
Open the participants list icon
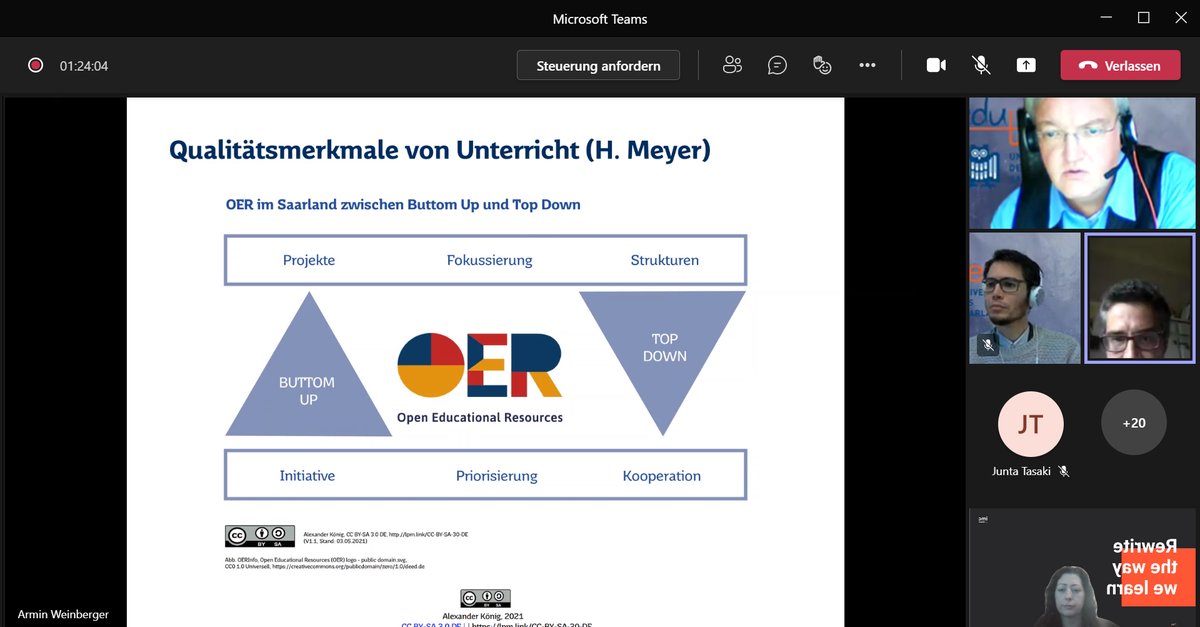(732, 64)
